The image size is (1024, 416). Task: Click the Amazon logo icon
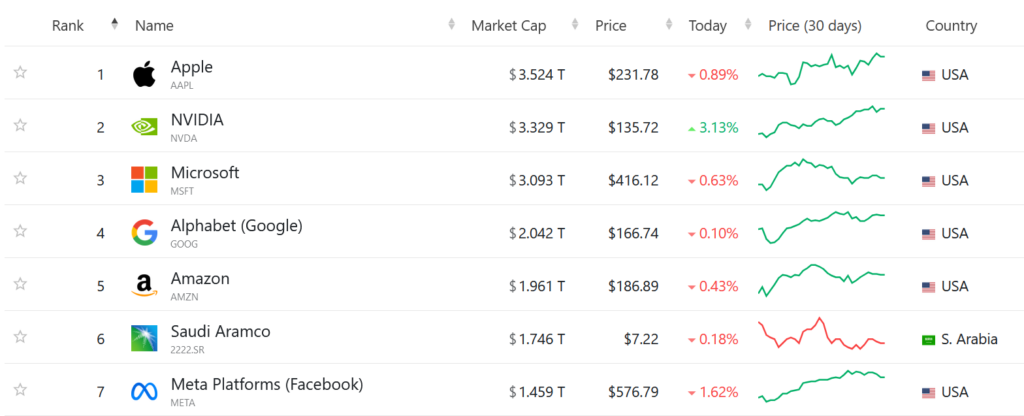pyautogui.click(x=144, y=286)
